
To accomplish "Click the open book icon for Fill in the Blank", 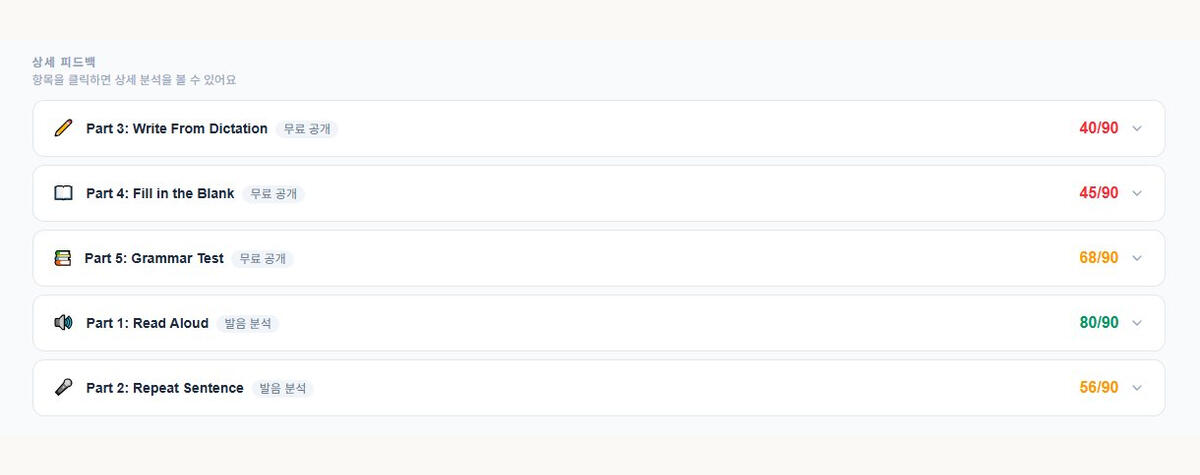I will [63, 193].
